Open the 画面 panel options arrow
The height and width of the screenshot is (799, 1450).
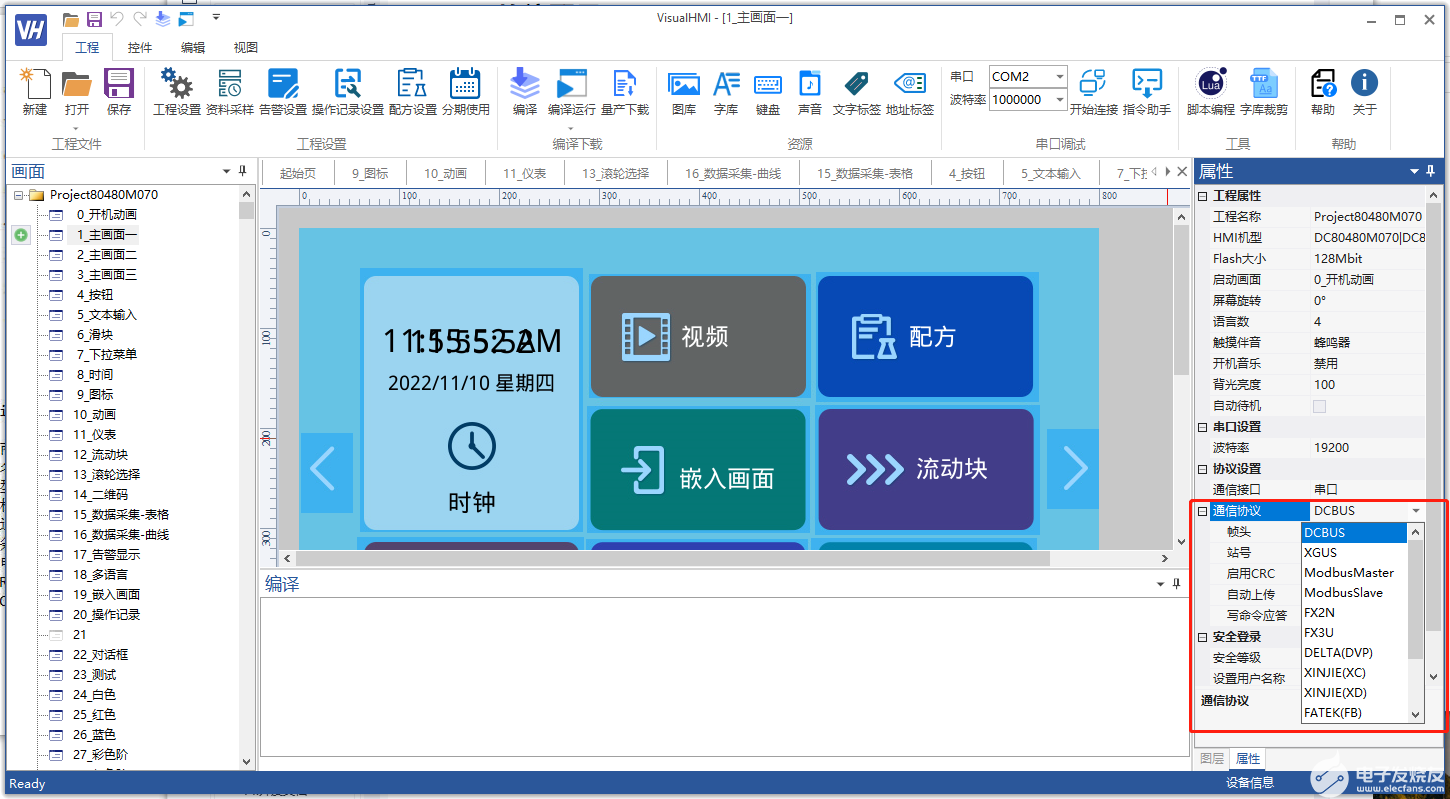[x=226, y=171]
